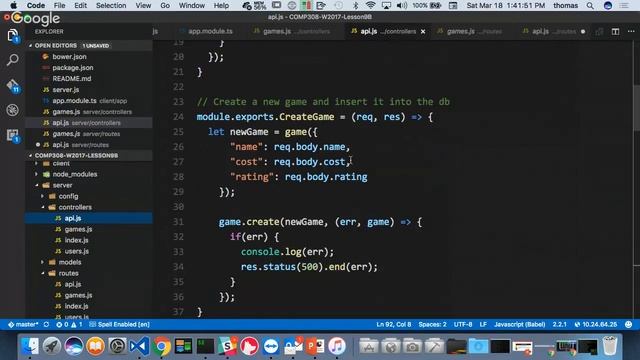Screen dimensions: 640x360
Task: Open Notification Center icon in menu bar
Action: [624, 5]
